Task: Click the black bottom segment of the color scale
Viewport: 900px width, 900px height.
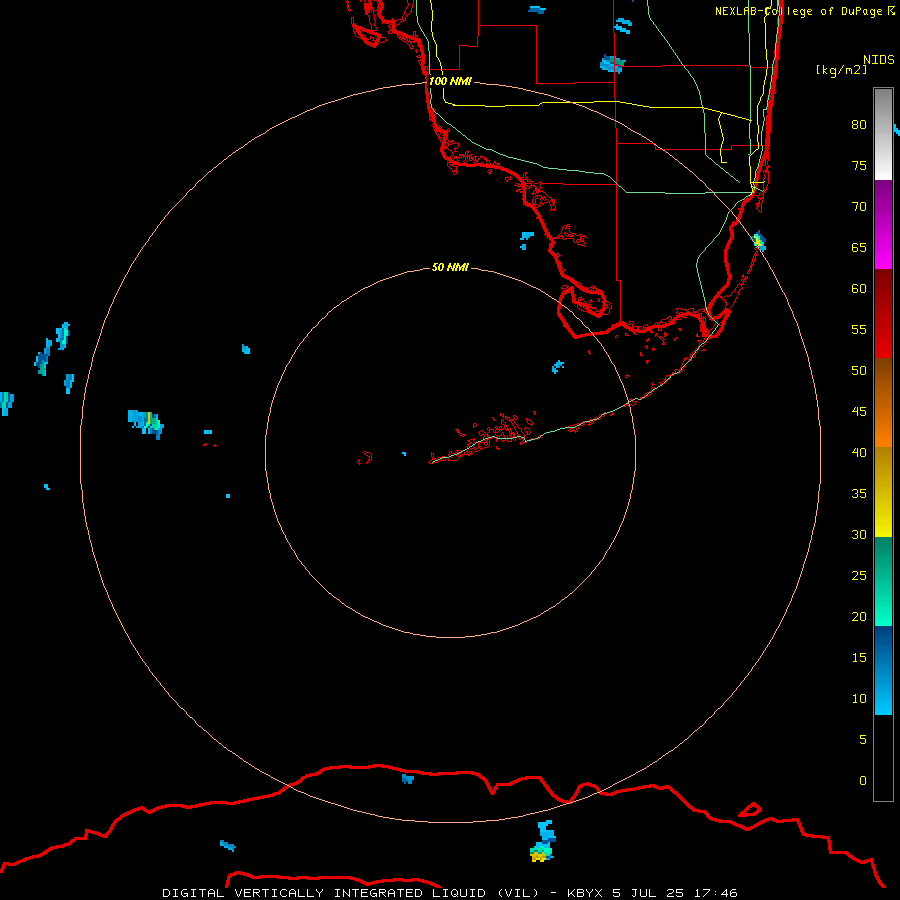Action: [x=883, y=758]
